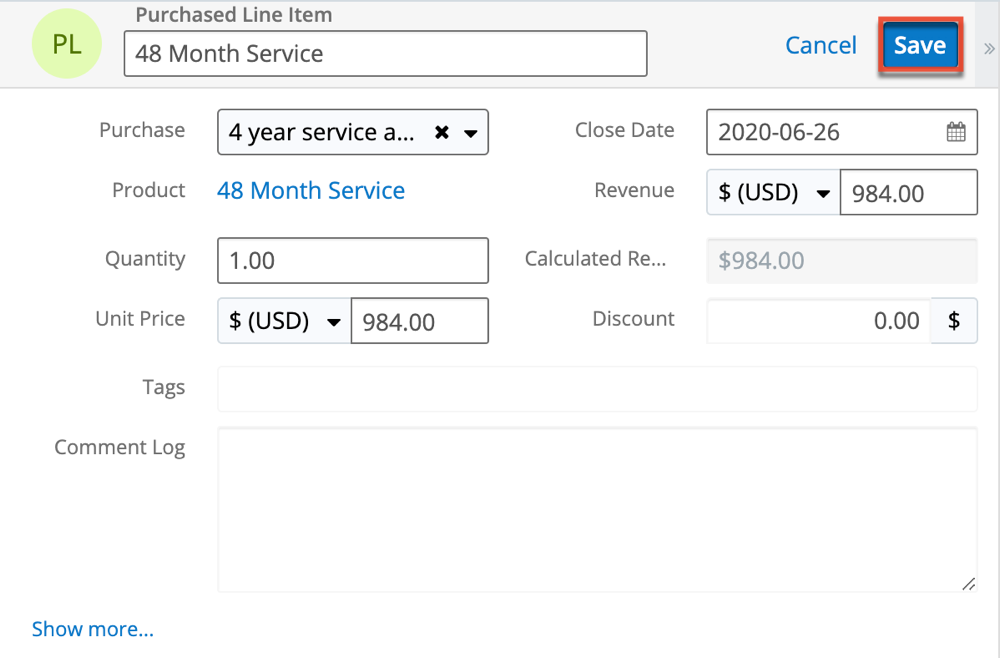
Task: Click the Save button
Action: tap(919, 46)
